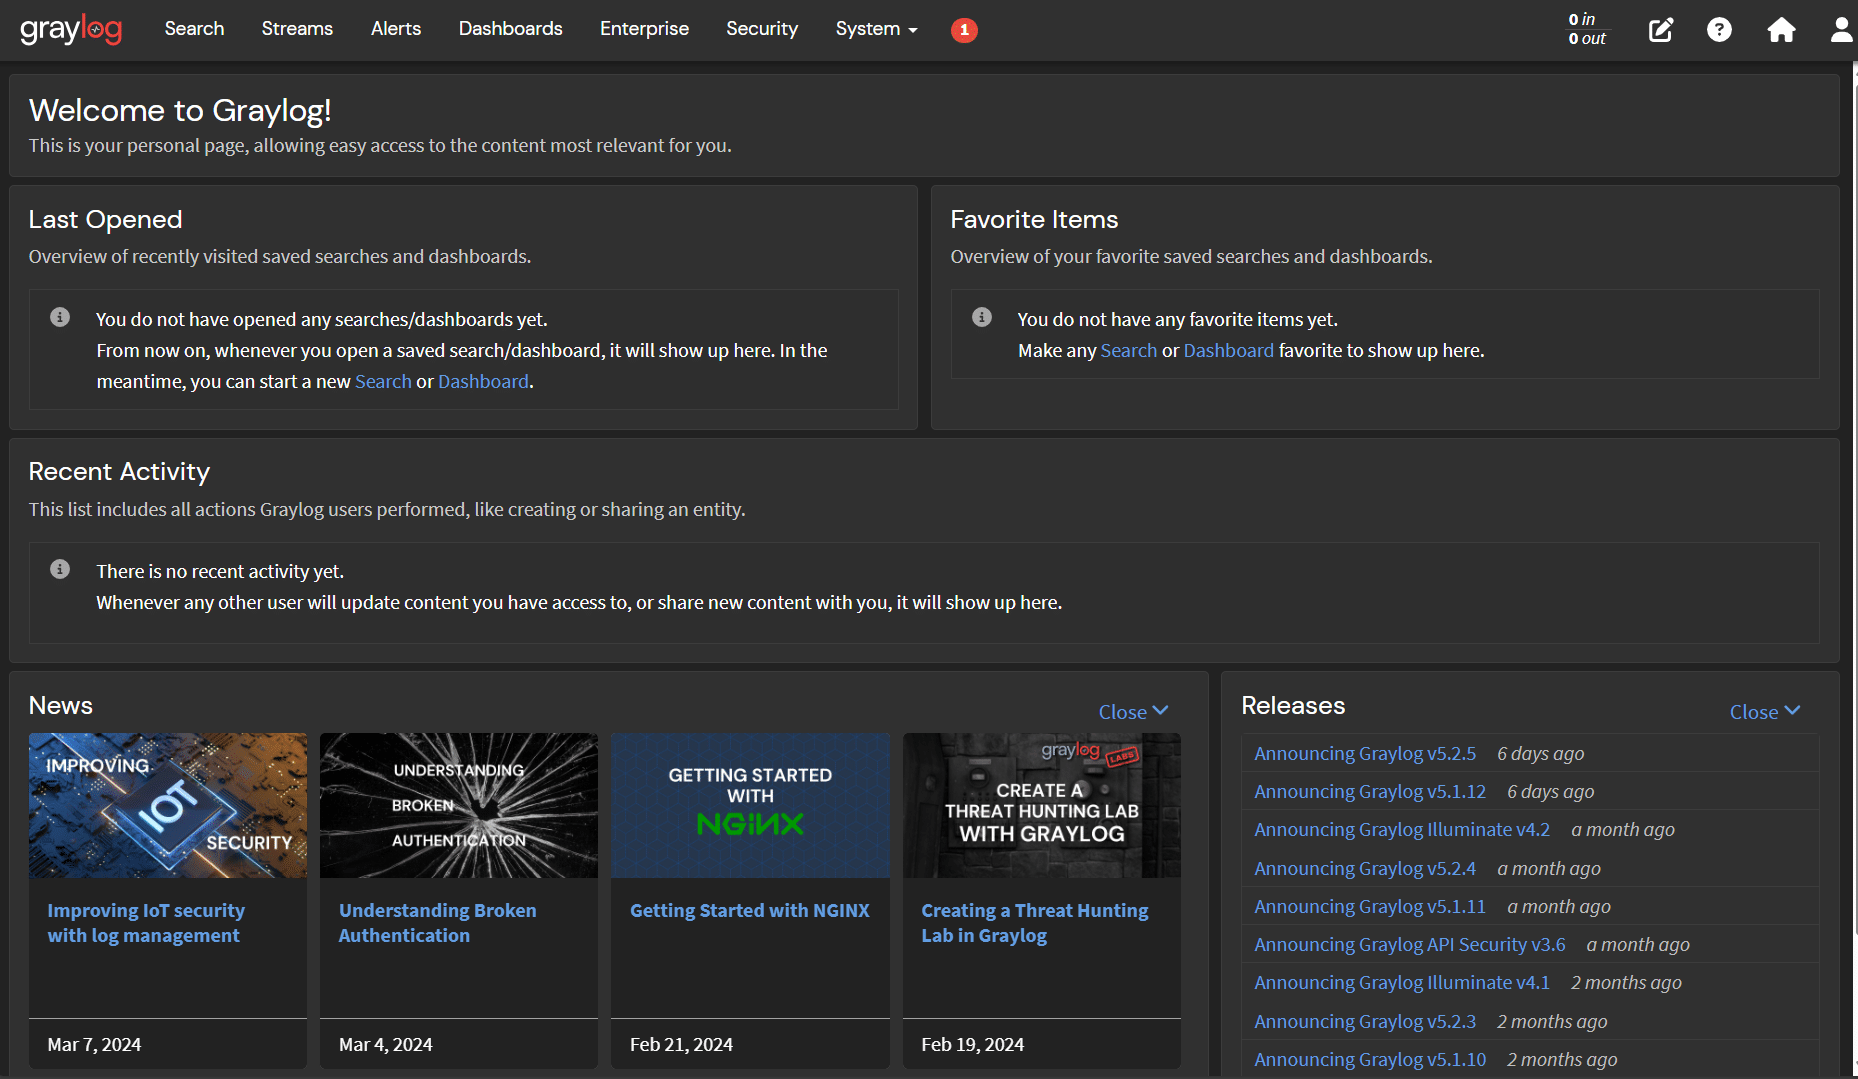Open Announcing Graylog Illuminate v4.1 release
The width and height of the screenshot is (1858, 1079).
tap(1402, 982)
